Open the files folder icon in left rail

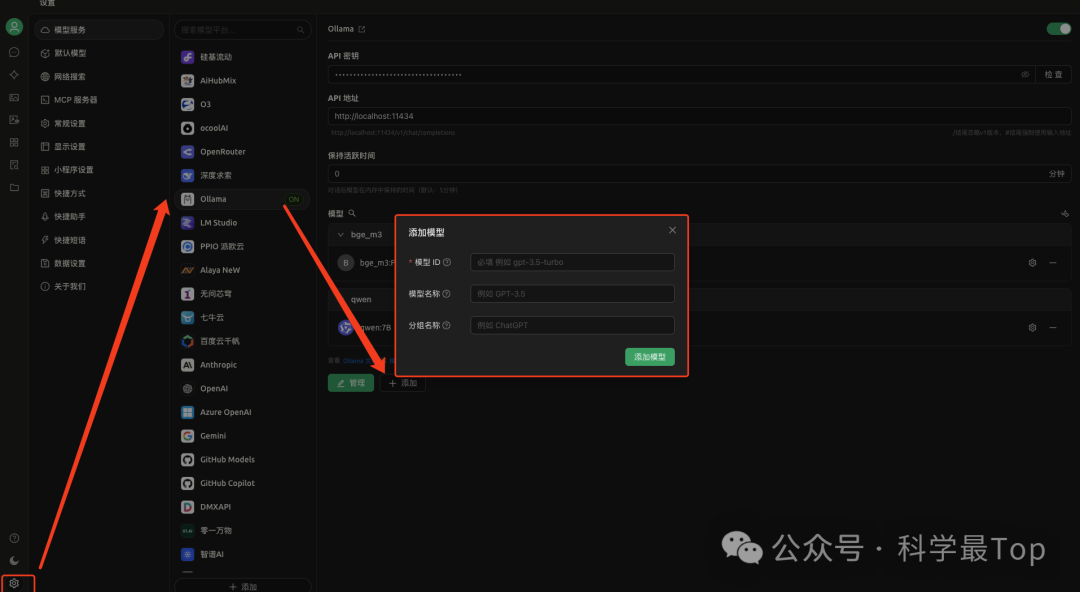click(x=14, y=187)
